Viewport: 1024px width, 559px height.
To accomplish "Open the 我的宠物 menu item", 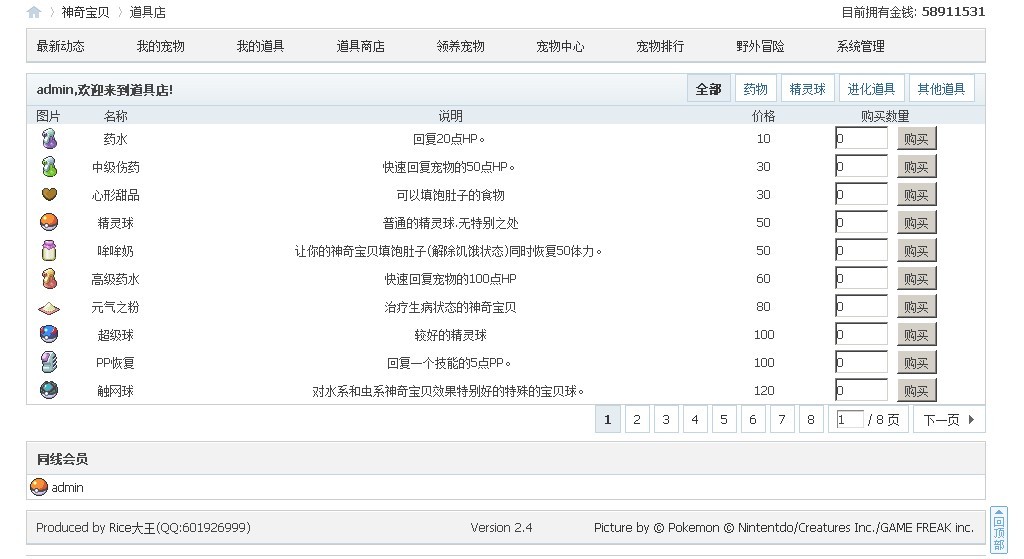I will tap(161, 46).
